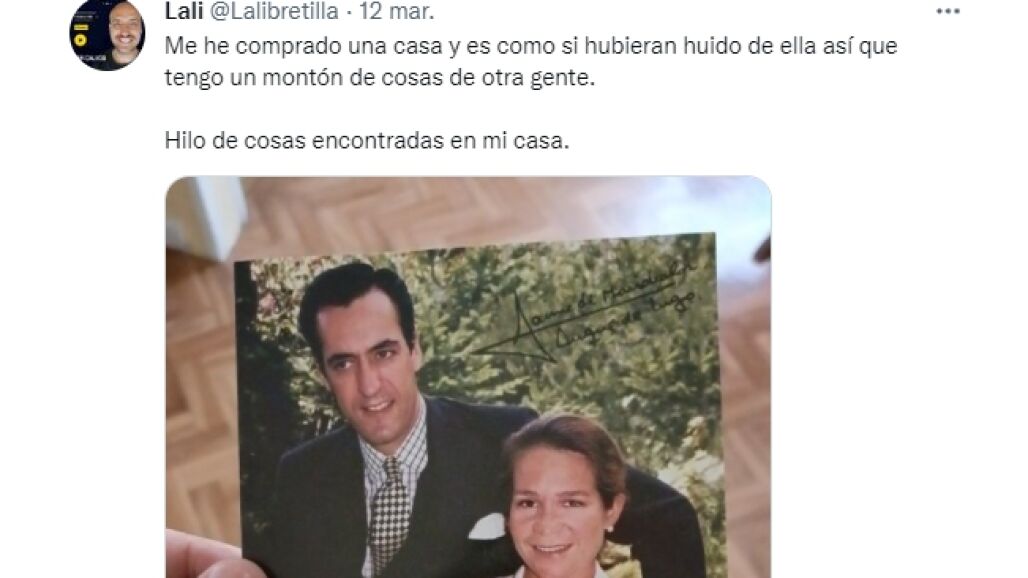The image size is (1028, 578).
Task: Click the white object in the image's top-left corner
Action: pyautogui.click(x=207, y=216)
